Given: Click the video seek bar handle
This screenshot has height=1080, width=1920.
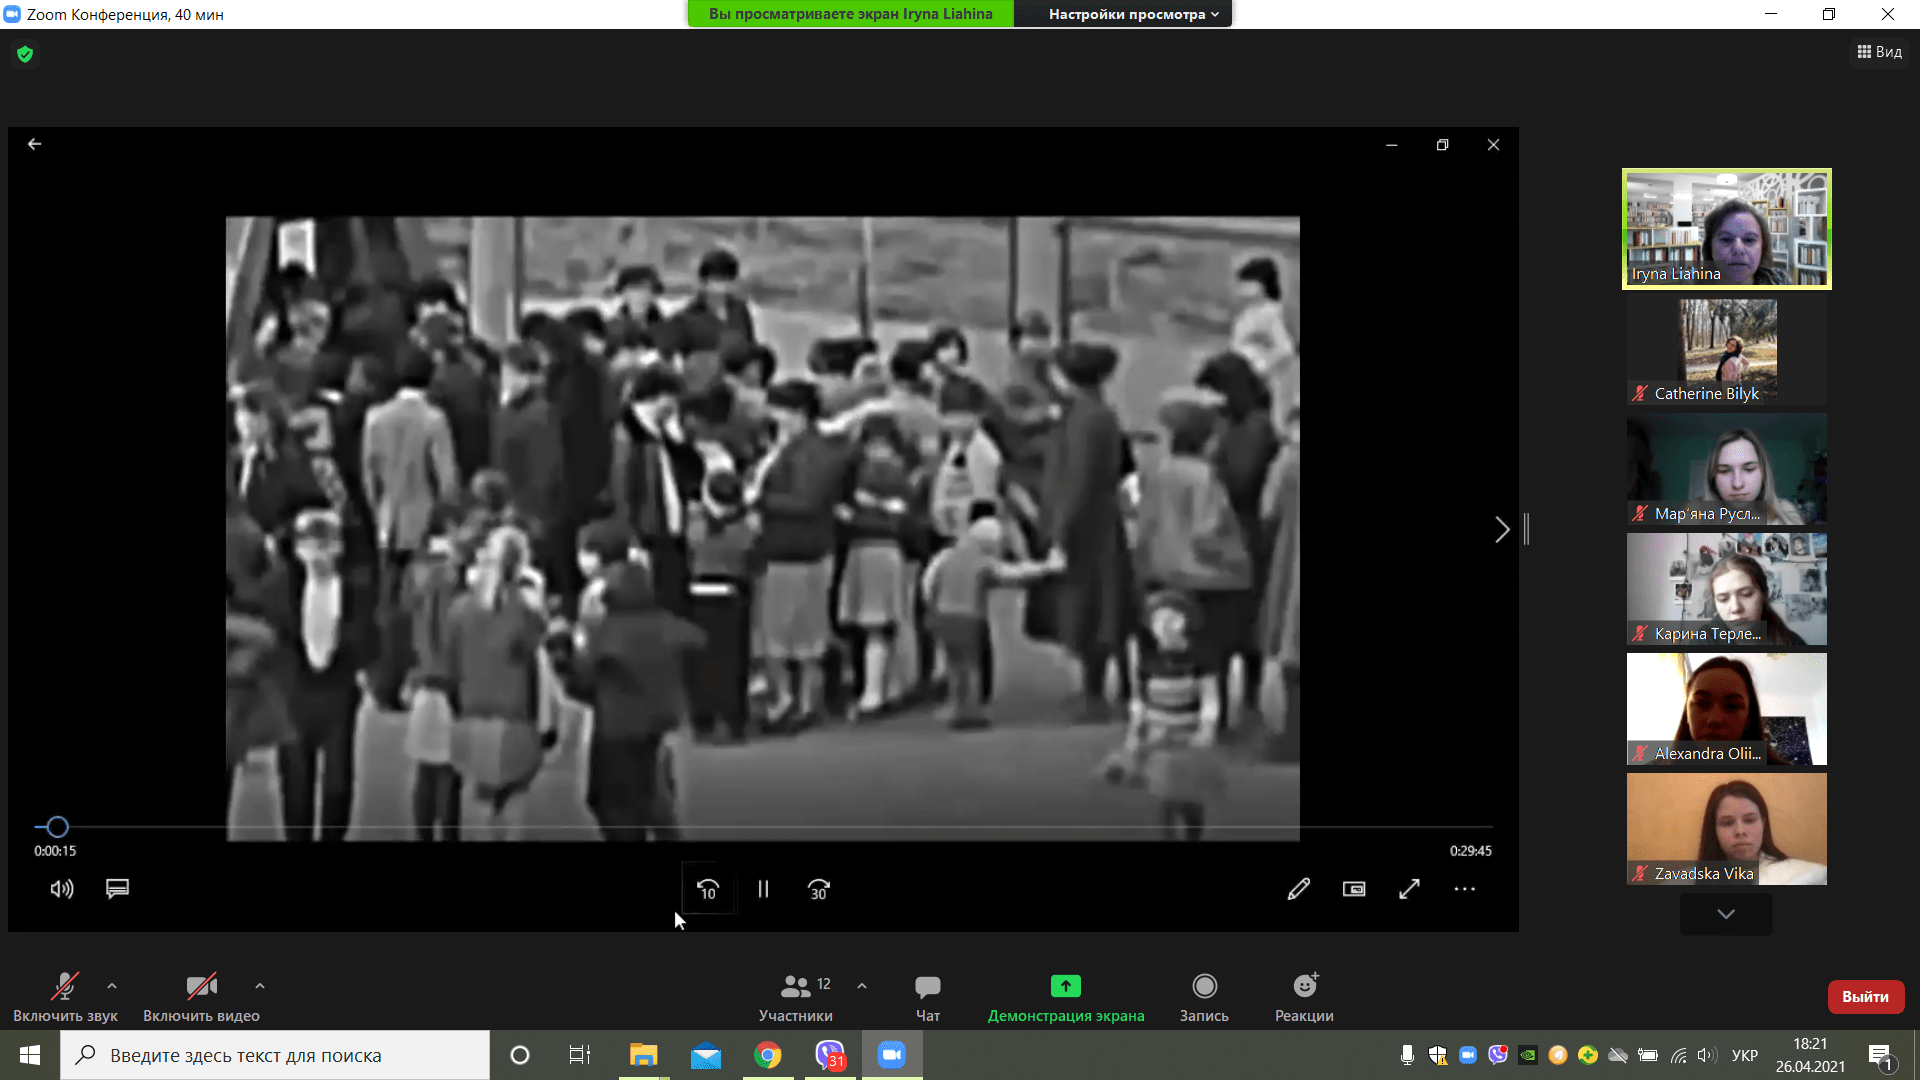Looking at the screenshot, I should [58, 827].
